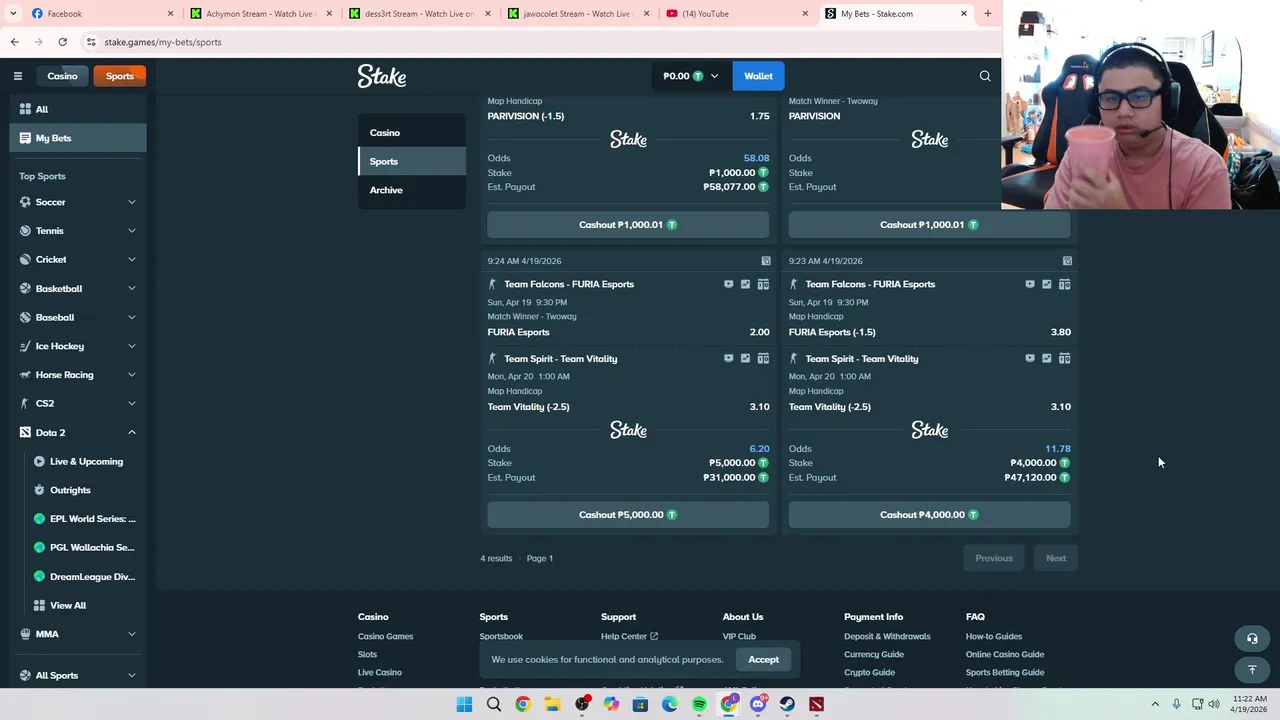Open live stream icon for Spirit-Vitality in 9:23 bet
This screenshot has width=1280, height=720.
pyautogui.click(x=1029, y=358)
